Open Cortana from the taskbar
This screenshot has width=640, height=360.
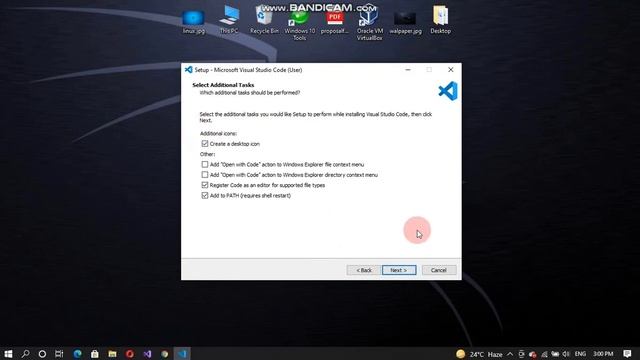pyautogui.click(x=42, y=353)
